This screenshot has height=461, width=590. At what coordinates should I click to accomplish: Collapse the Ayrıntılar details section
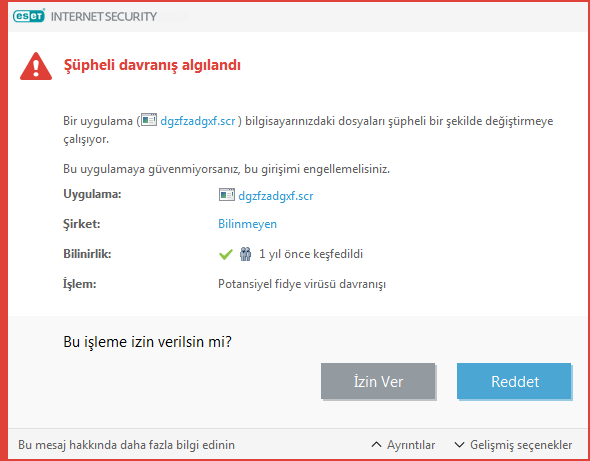(x=403, y=445)
